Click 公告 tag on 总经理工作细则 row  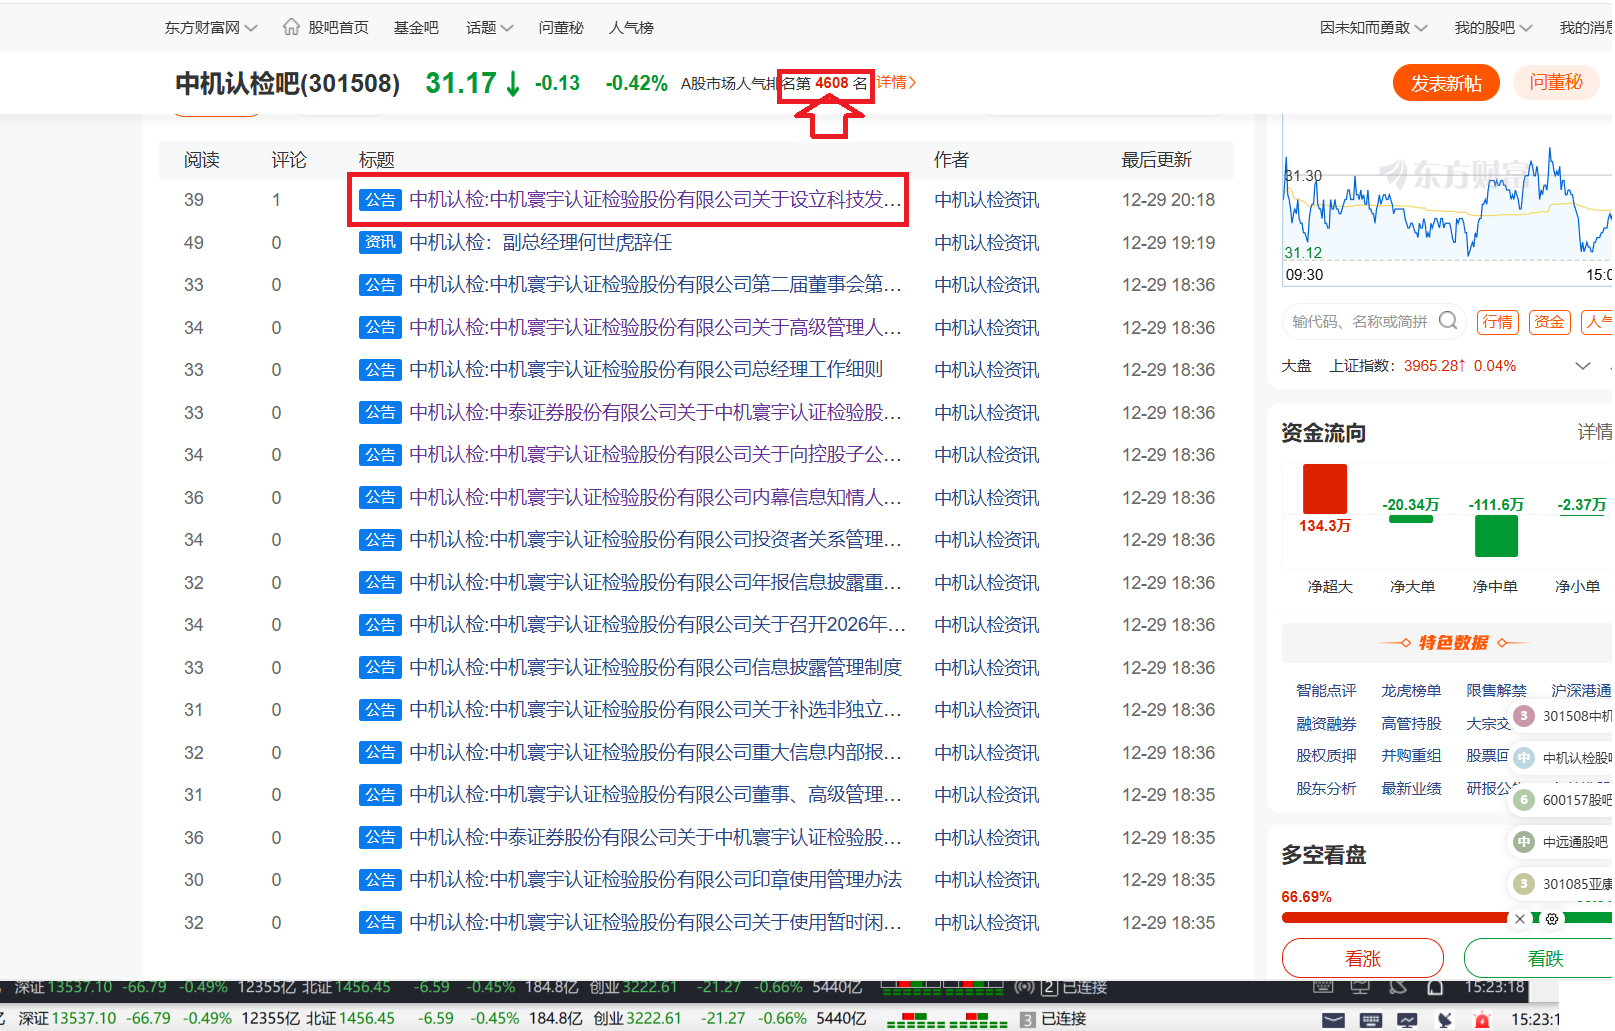(x=380, y=370)
